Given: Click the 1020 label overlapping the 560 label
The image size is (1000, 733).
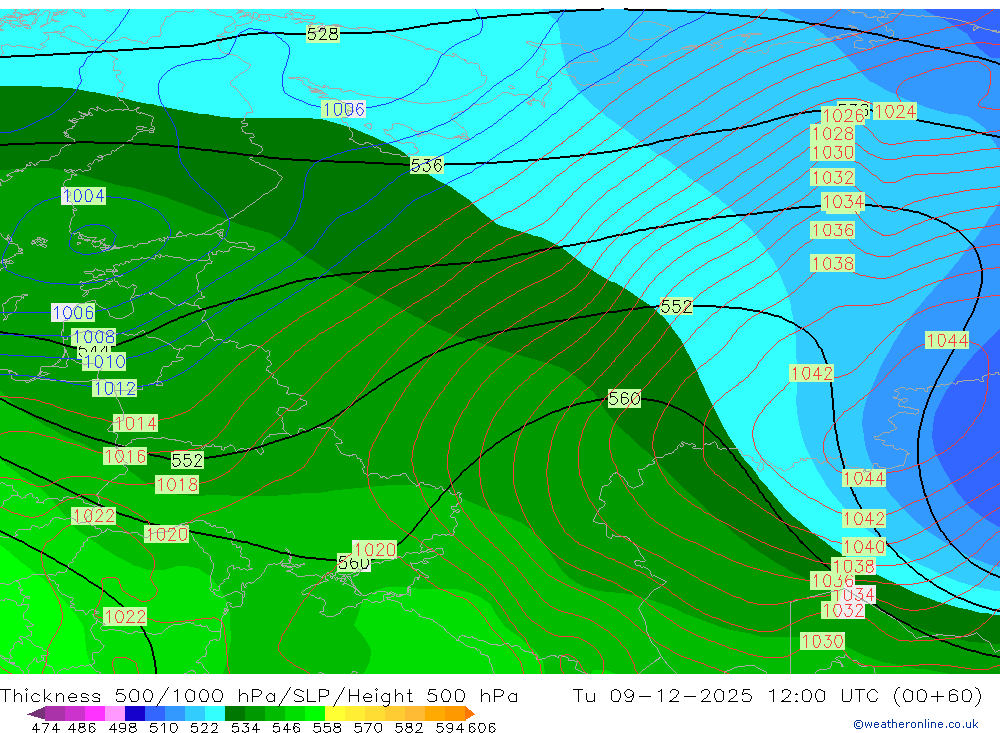Looking at the screenshot, I should pos(374,549).
